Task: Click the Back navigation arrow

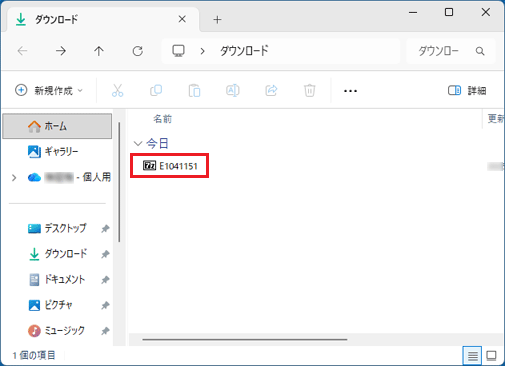Action: 22,51
